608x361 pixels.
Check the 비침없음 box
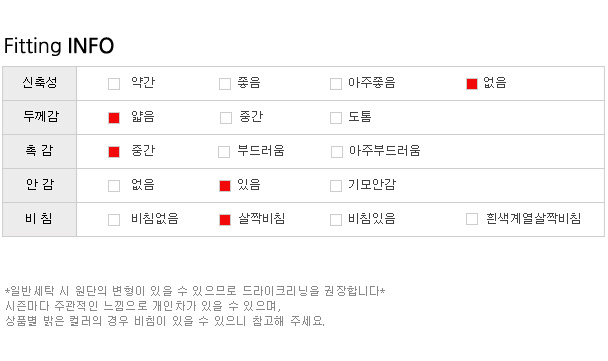coord(114,220)
